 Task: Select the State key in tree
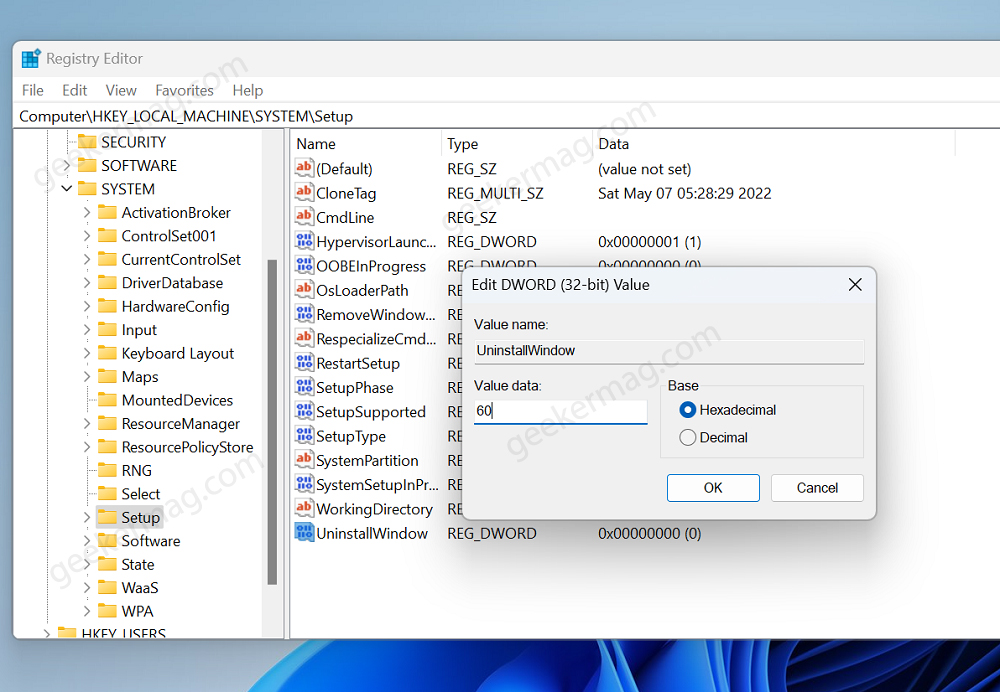tap(138, 564)
